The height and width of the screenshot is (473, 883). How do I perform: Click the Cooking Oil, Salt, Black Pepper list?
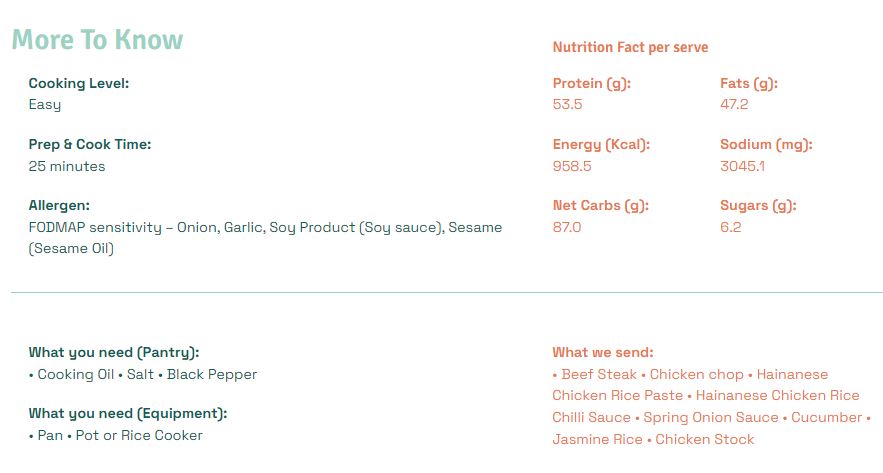coord(143,374)
